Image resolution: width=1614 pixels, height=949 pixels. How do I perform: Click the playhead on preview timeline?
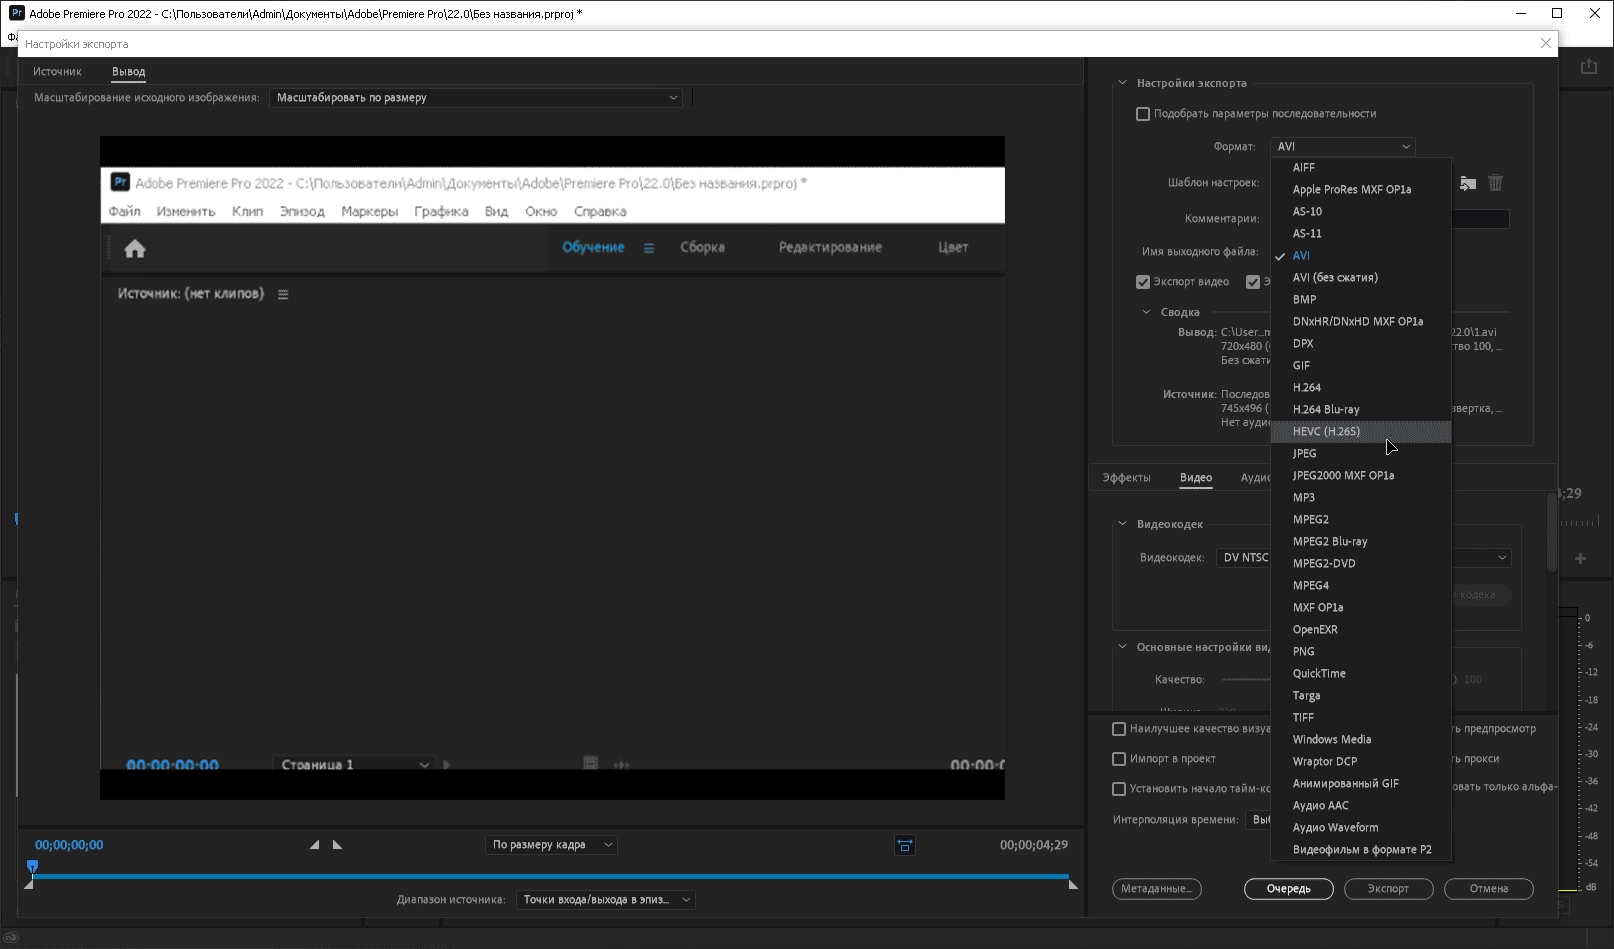click(x=32, y=867)
